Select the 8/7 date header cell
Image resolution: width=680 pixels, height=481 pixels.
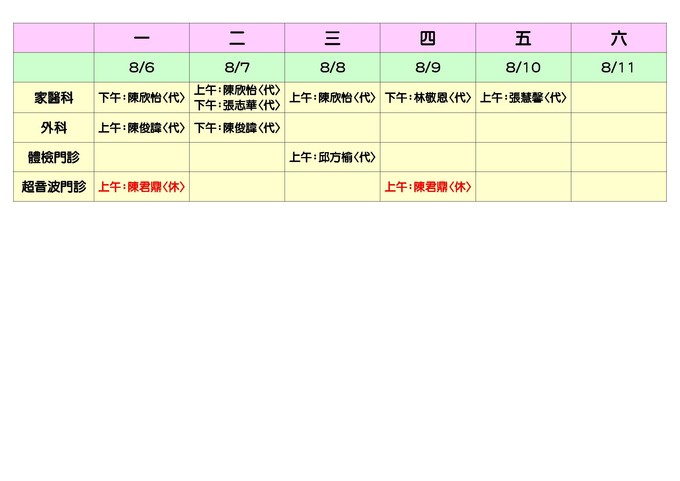tap(237, 68)
